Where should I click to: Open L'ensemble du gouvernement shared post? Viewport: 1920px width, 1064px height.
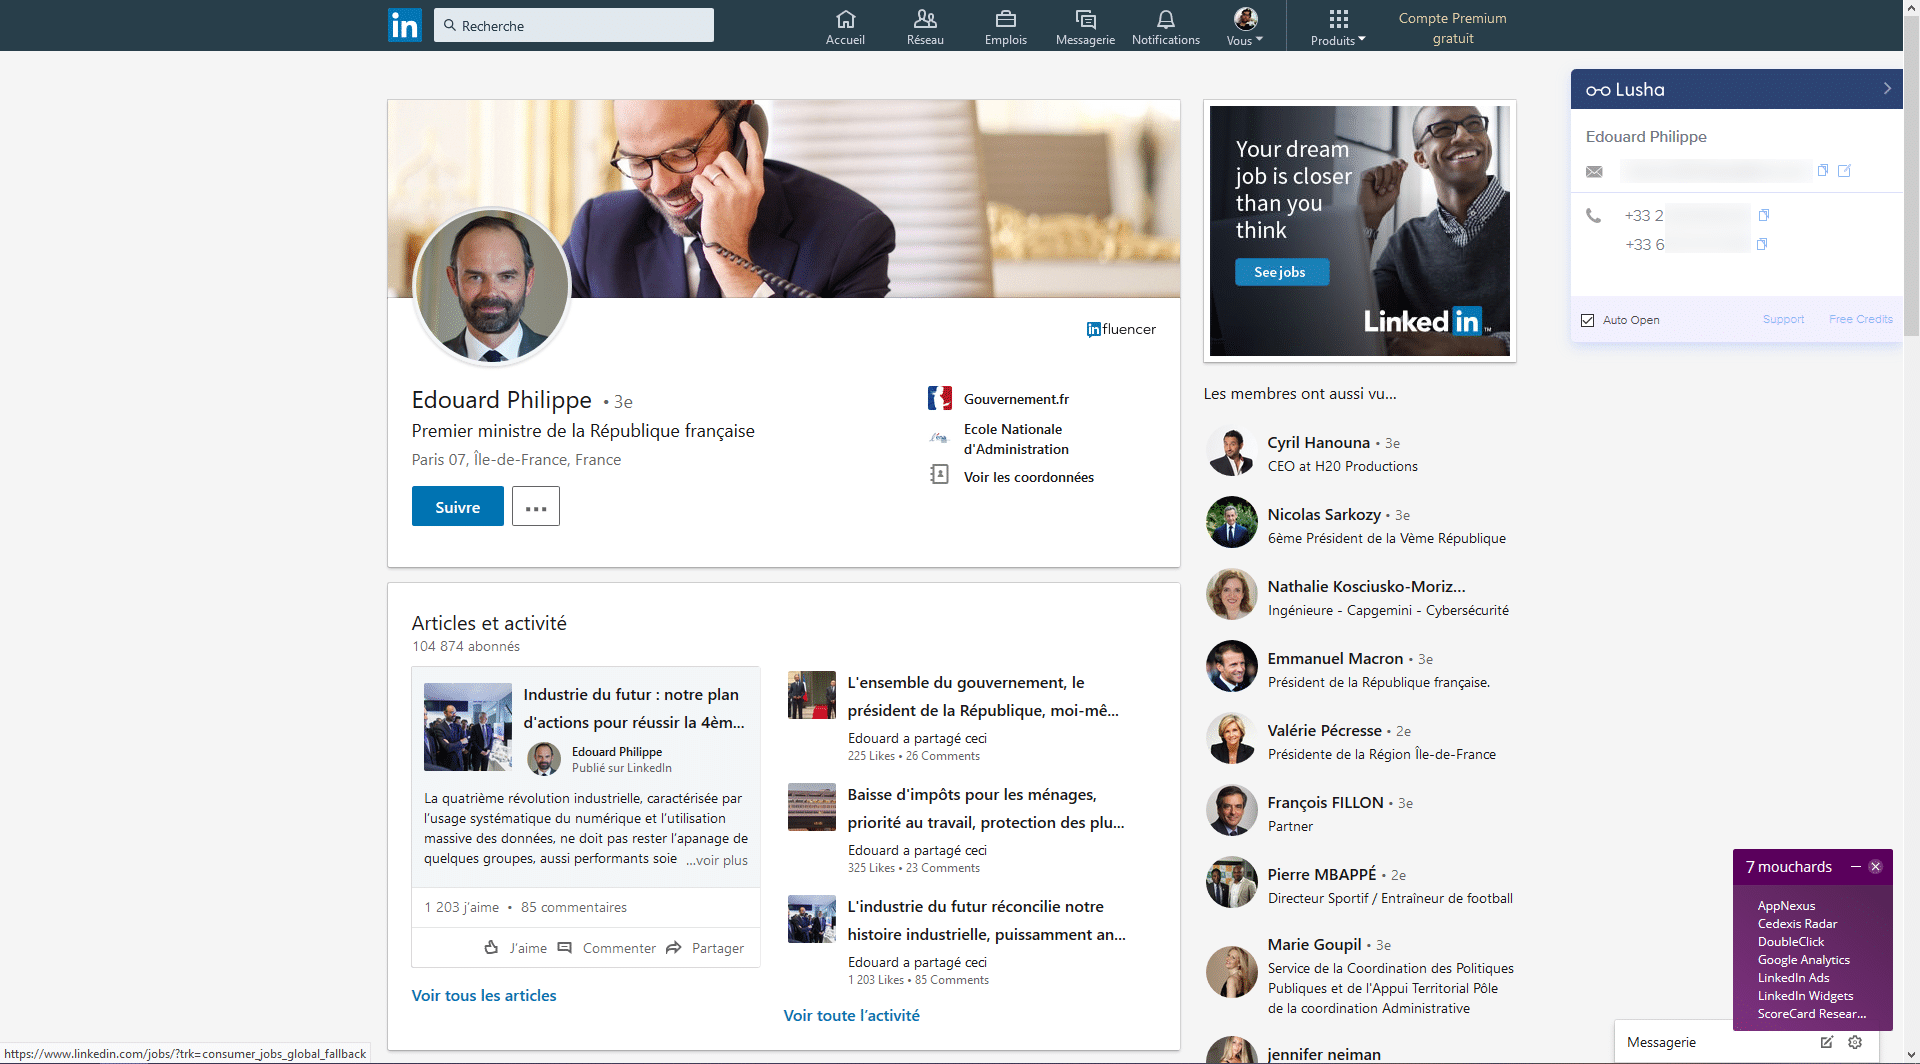click(982, 697)
